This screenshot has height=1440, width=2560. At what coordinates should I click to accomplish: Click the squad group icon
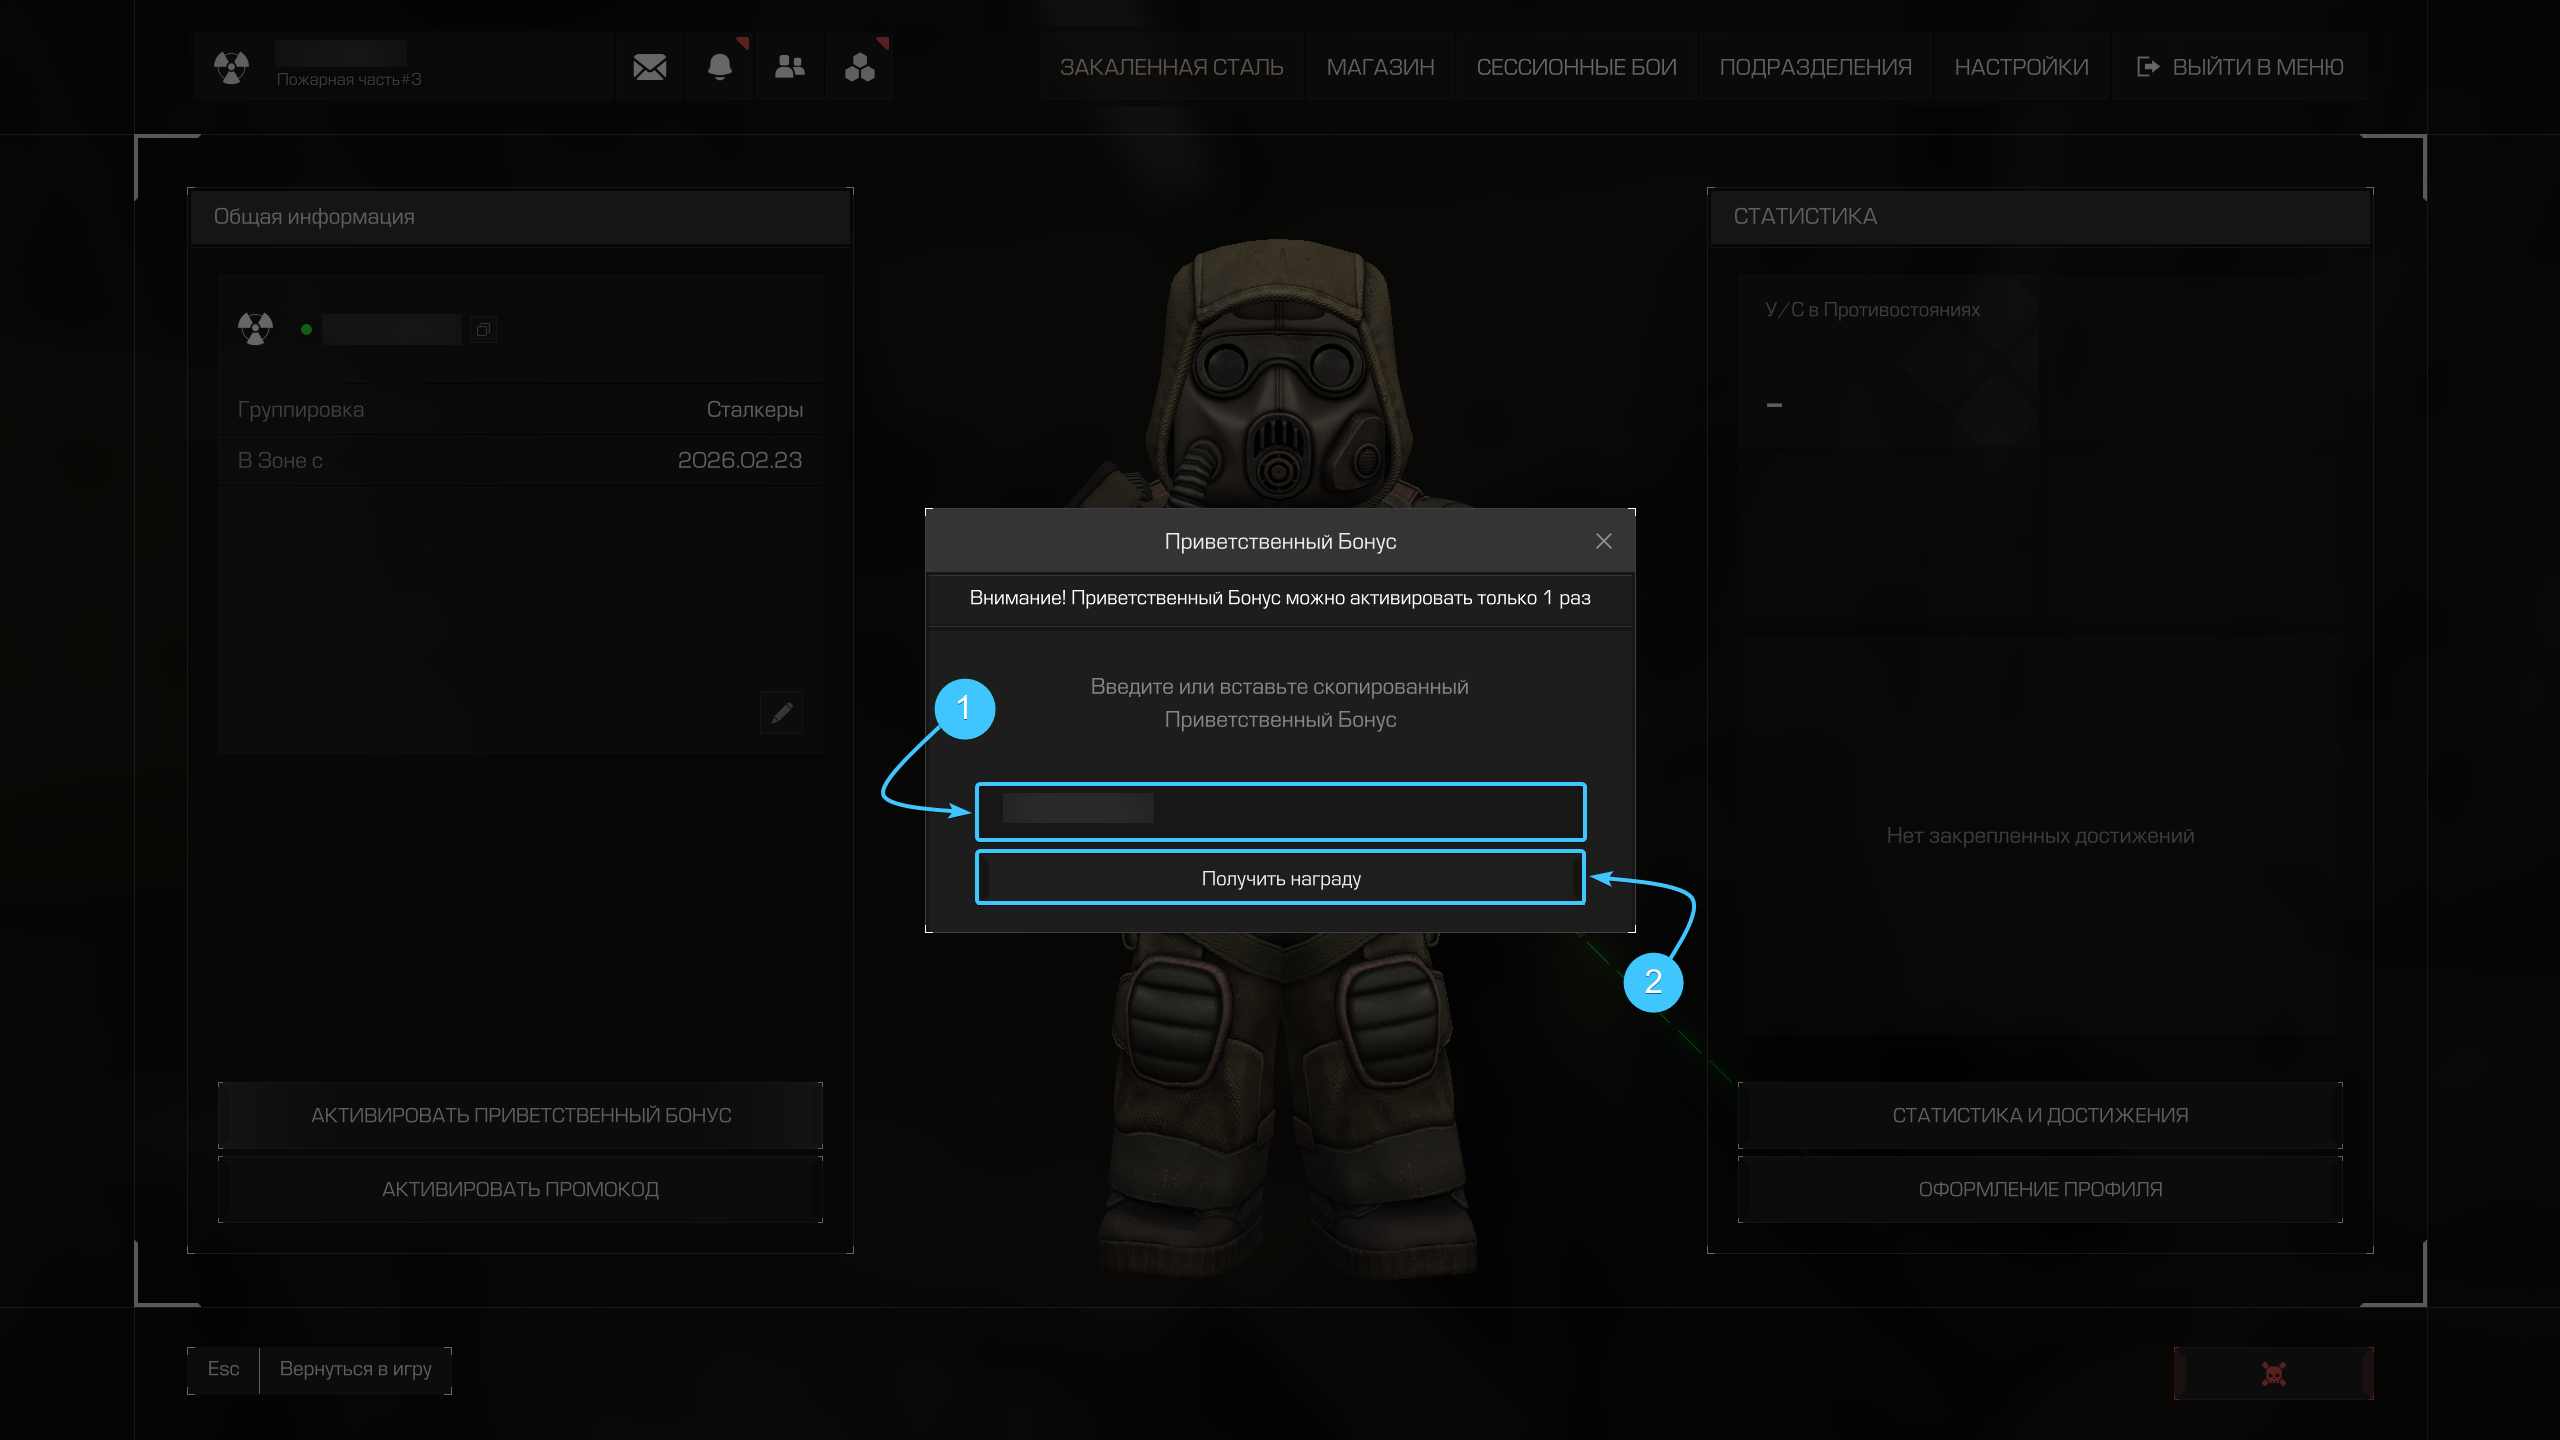859,67
